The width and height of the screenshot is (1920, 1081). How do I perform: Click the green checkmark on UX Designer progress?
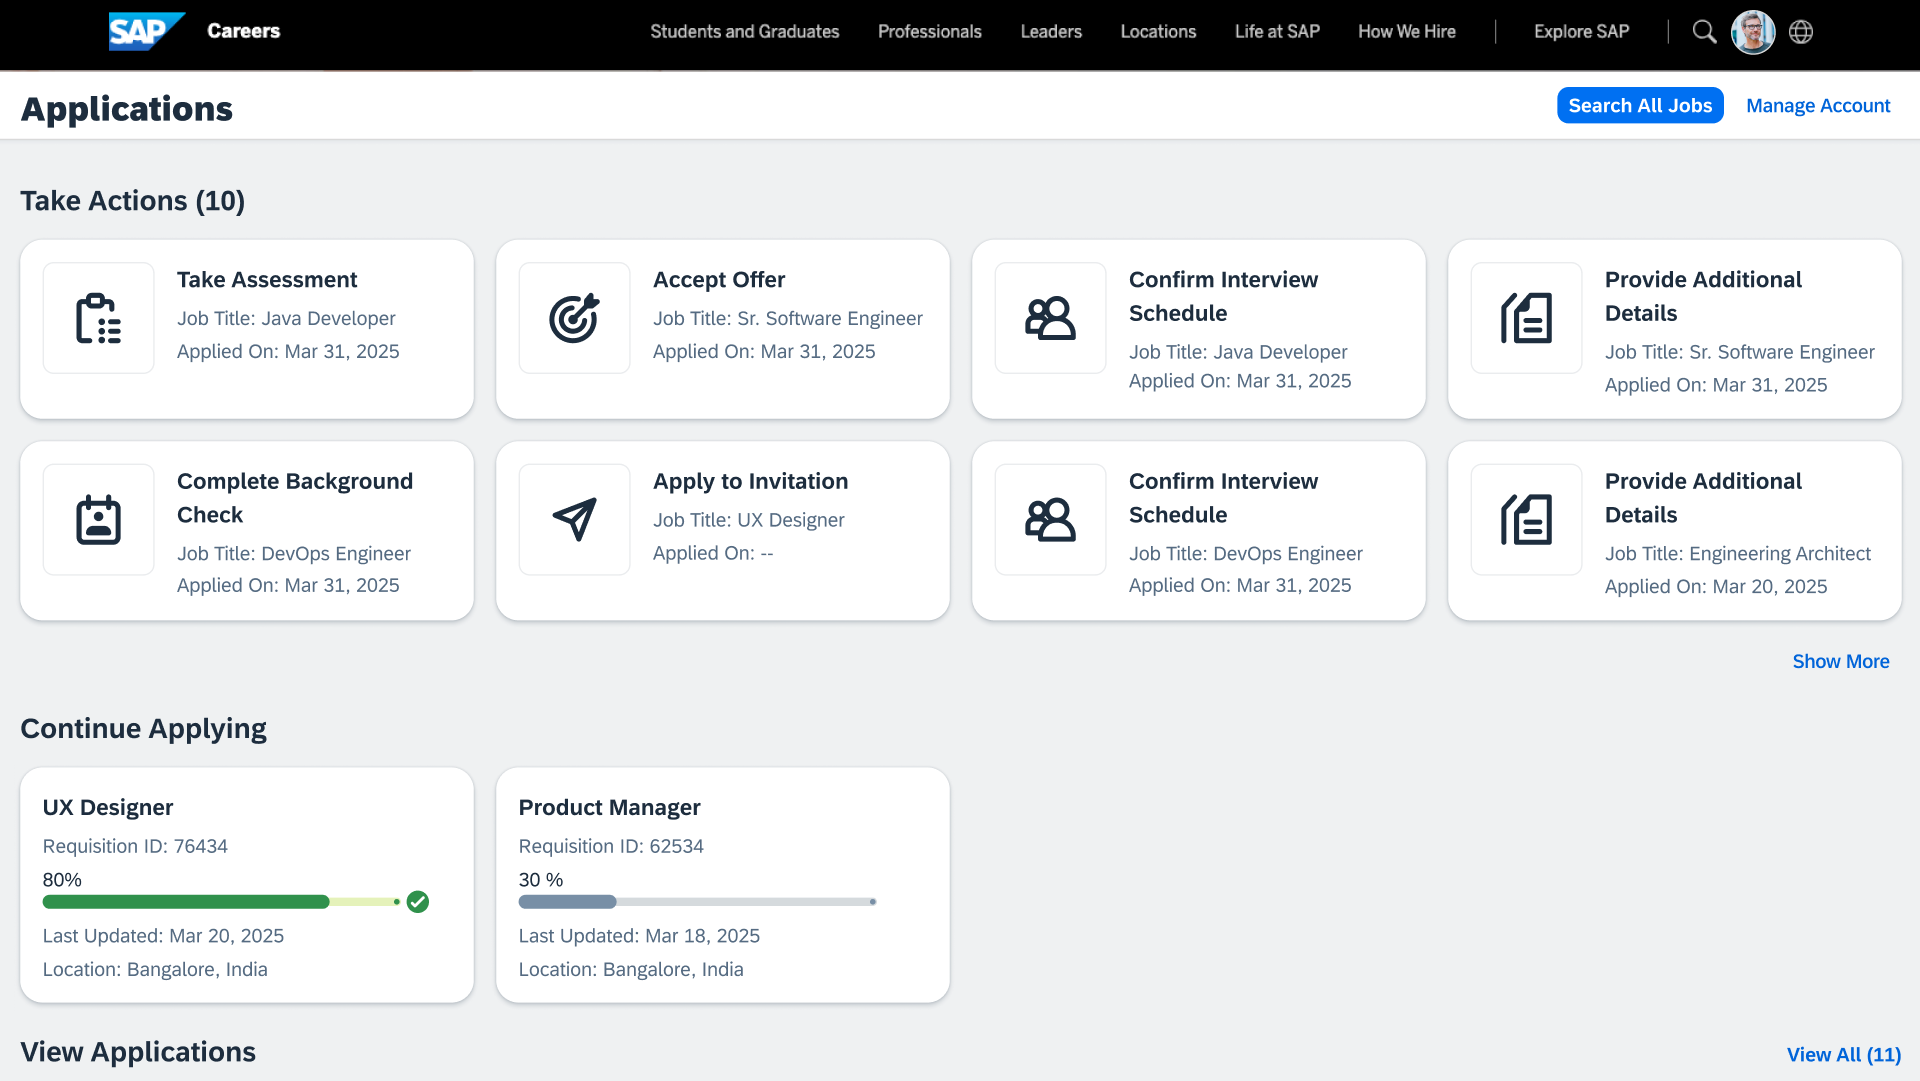tap(418, 902)
